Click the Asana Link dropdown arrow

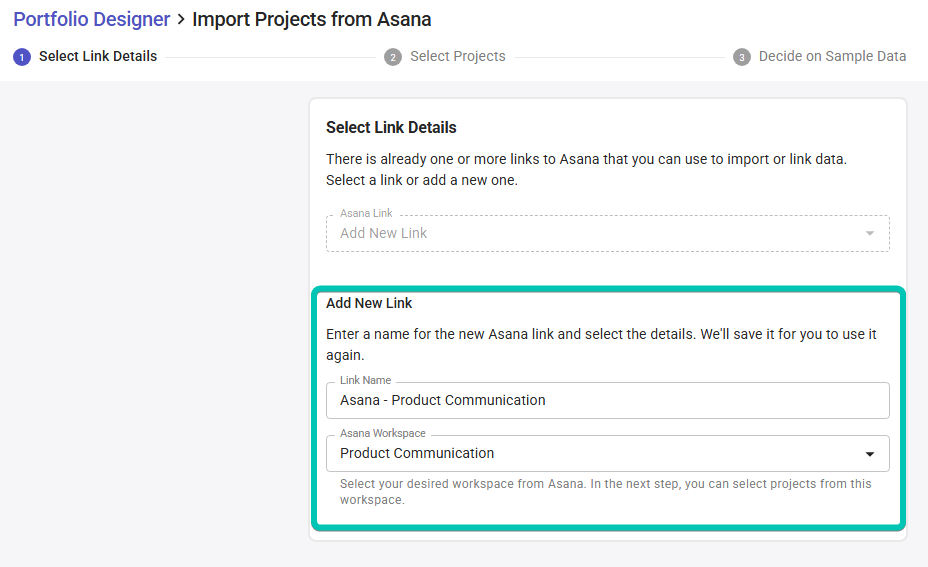pyautogui.click(x=869, y=233)
